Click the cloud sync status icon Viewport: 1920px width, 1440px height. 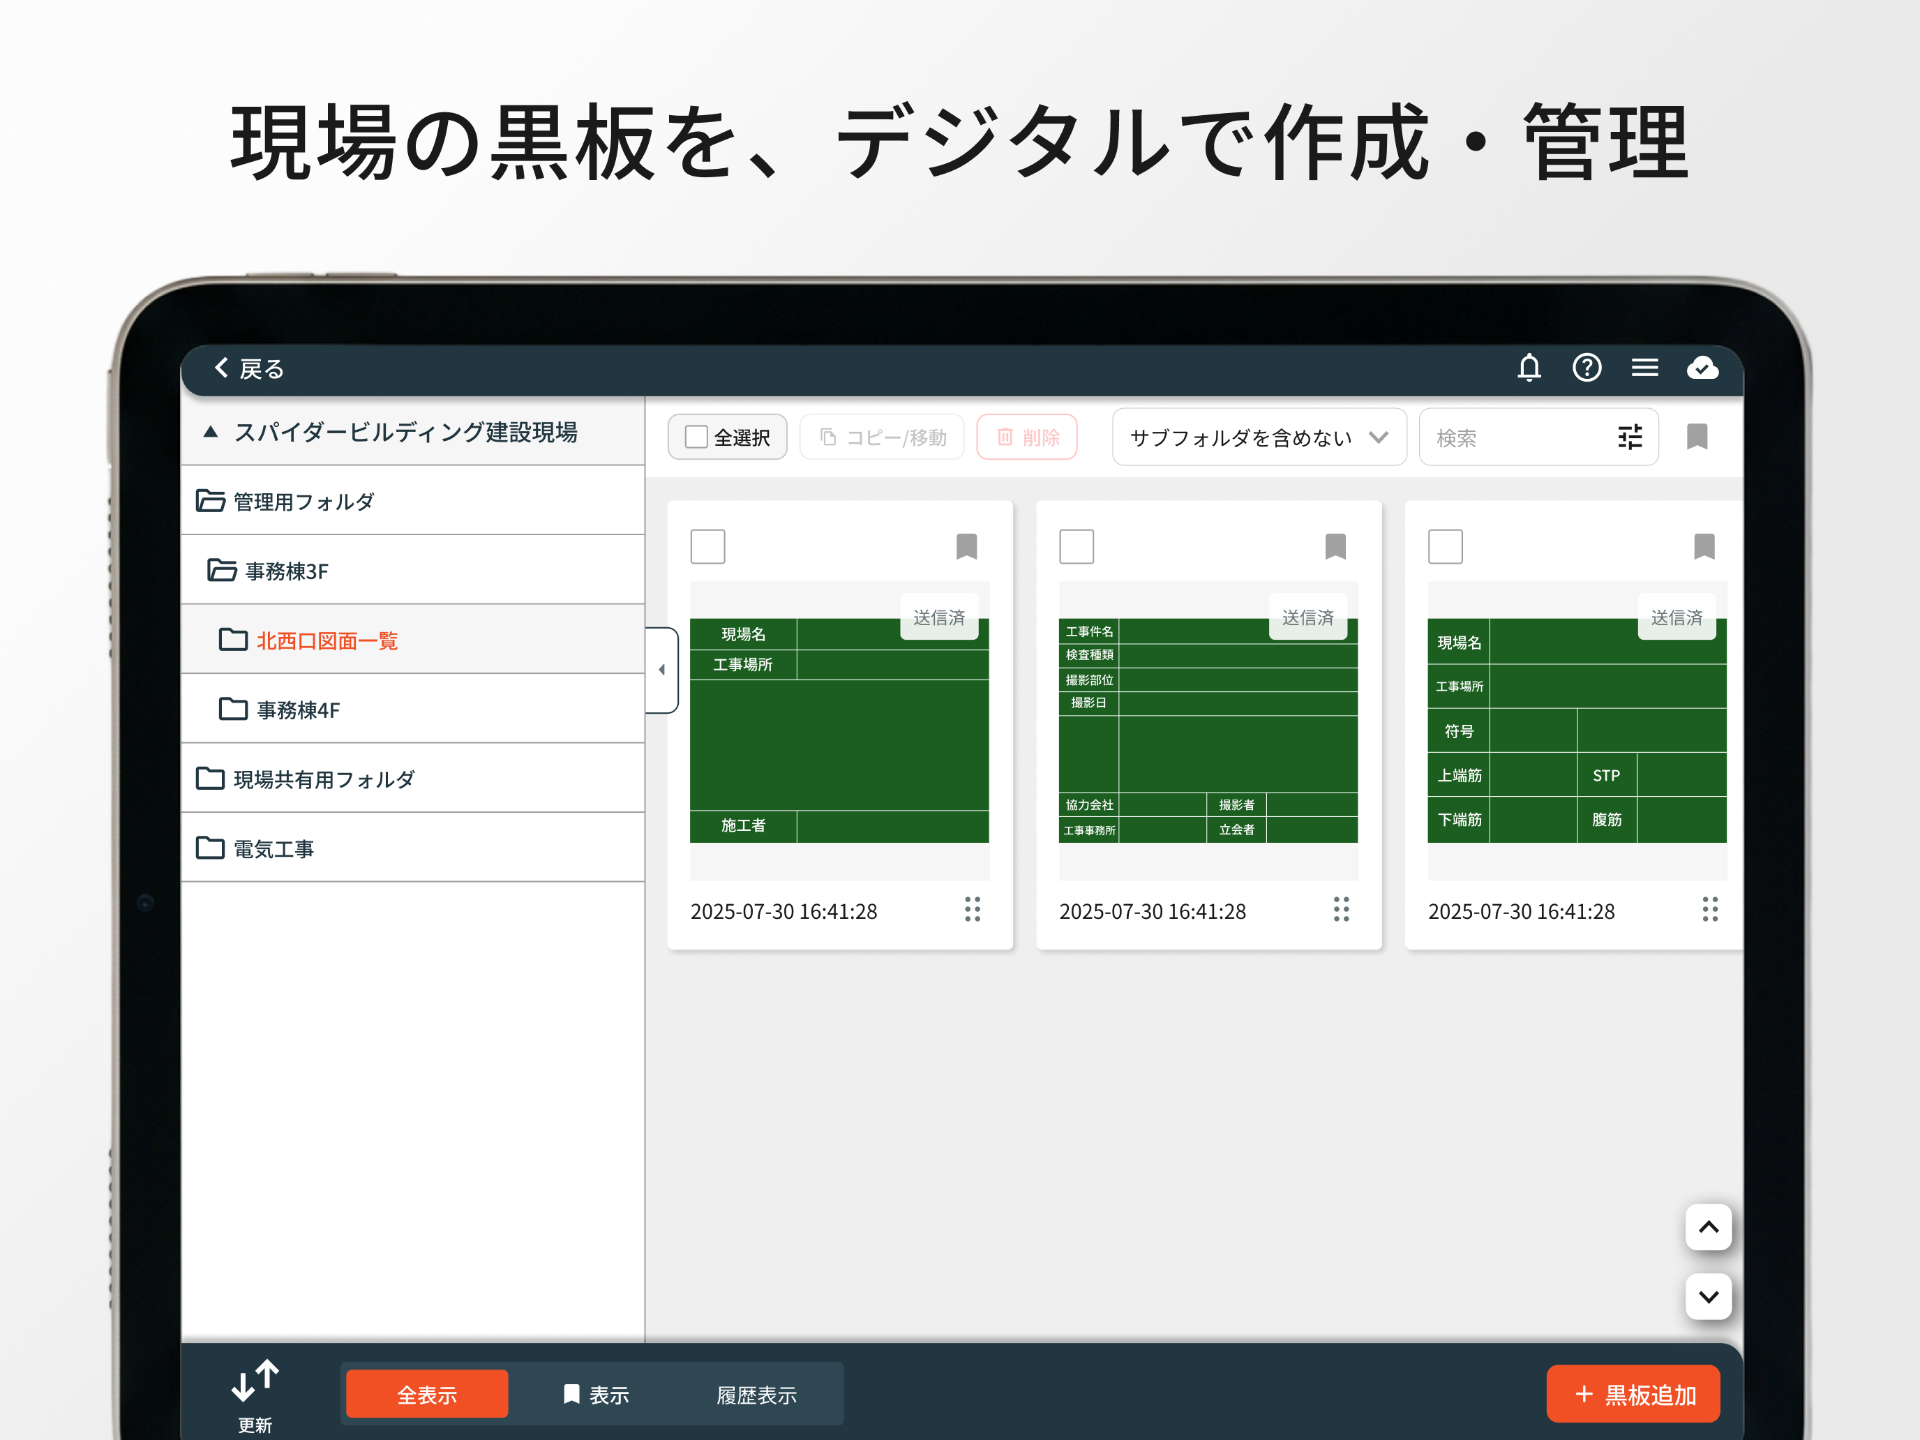[1703, 368]
